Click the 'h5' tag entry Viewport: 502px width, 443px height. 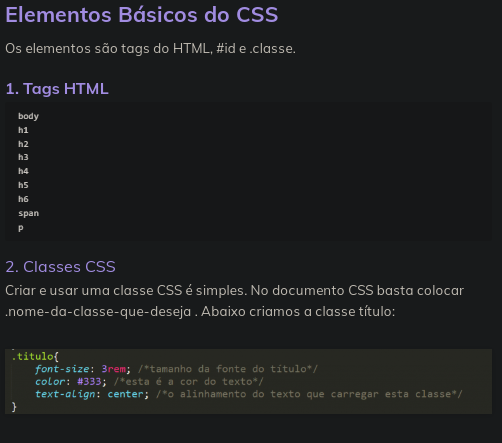(x=23, y=185)
